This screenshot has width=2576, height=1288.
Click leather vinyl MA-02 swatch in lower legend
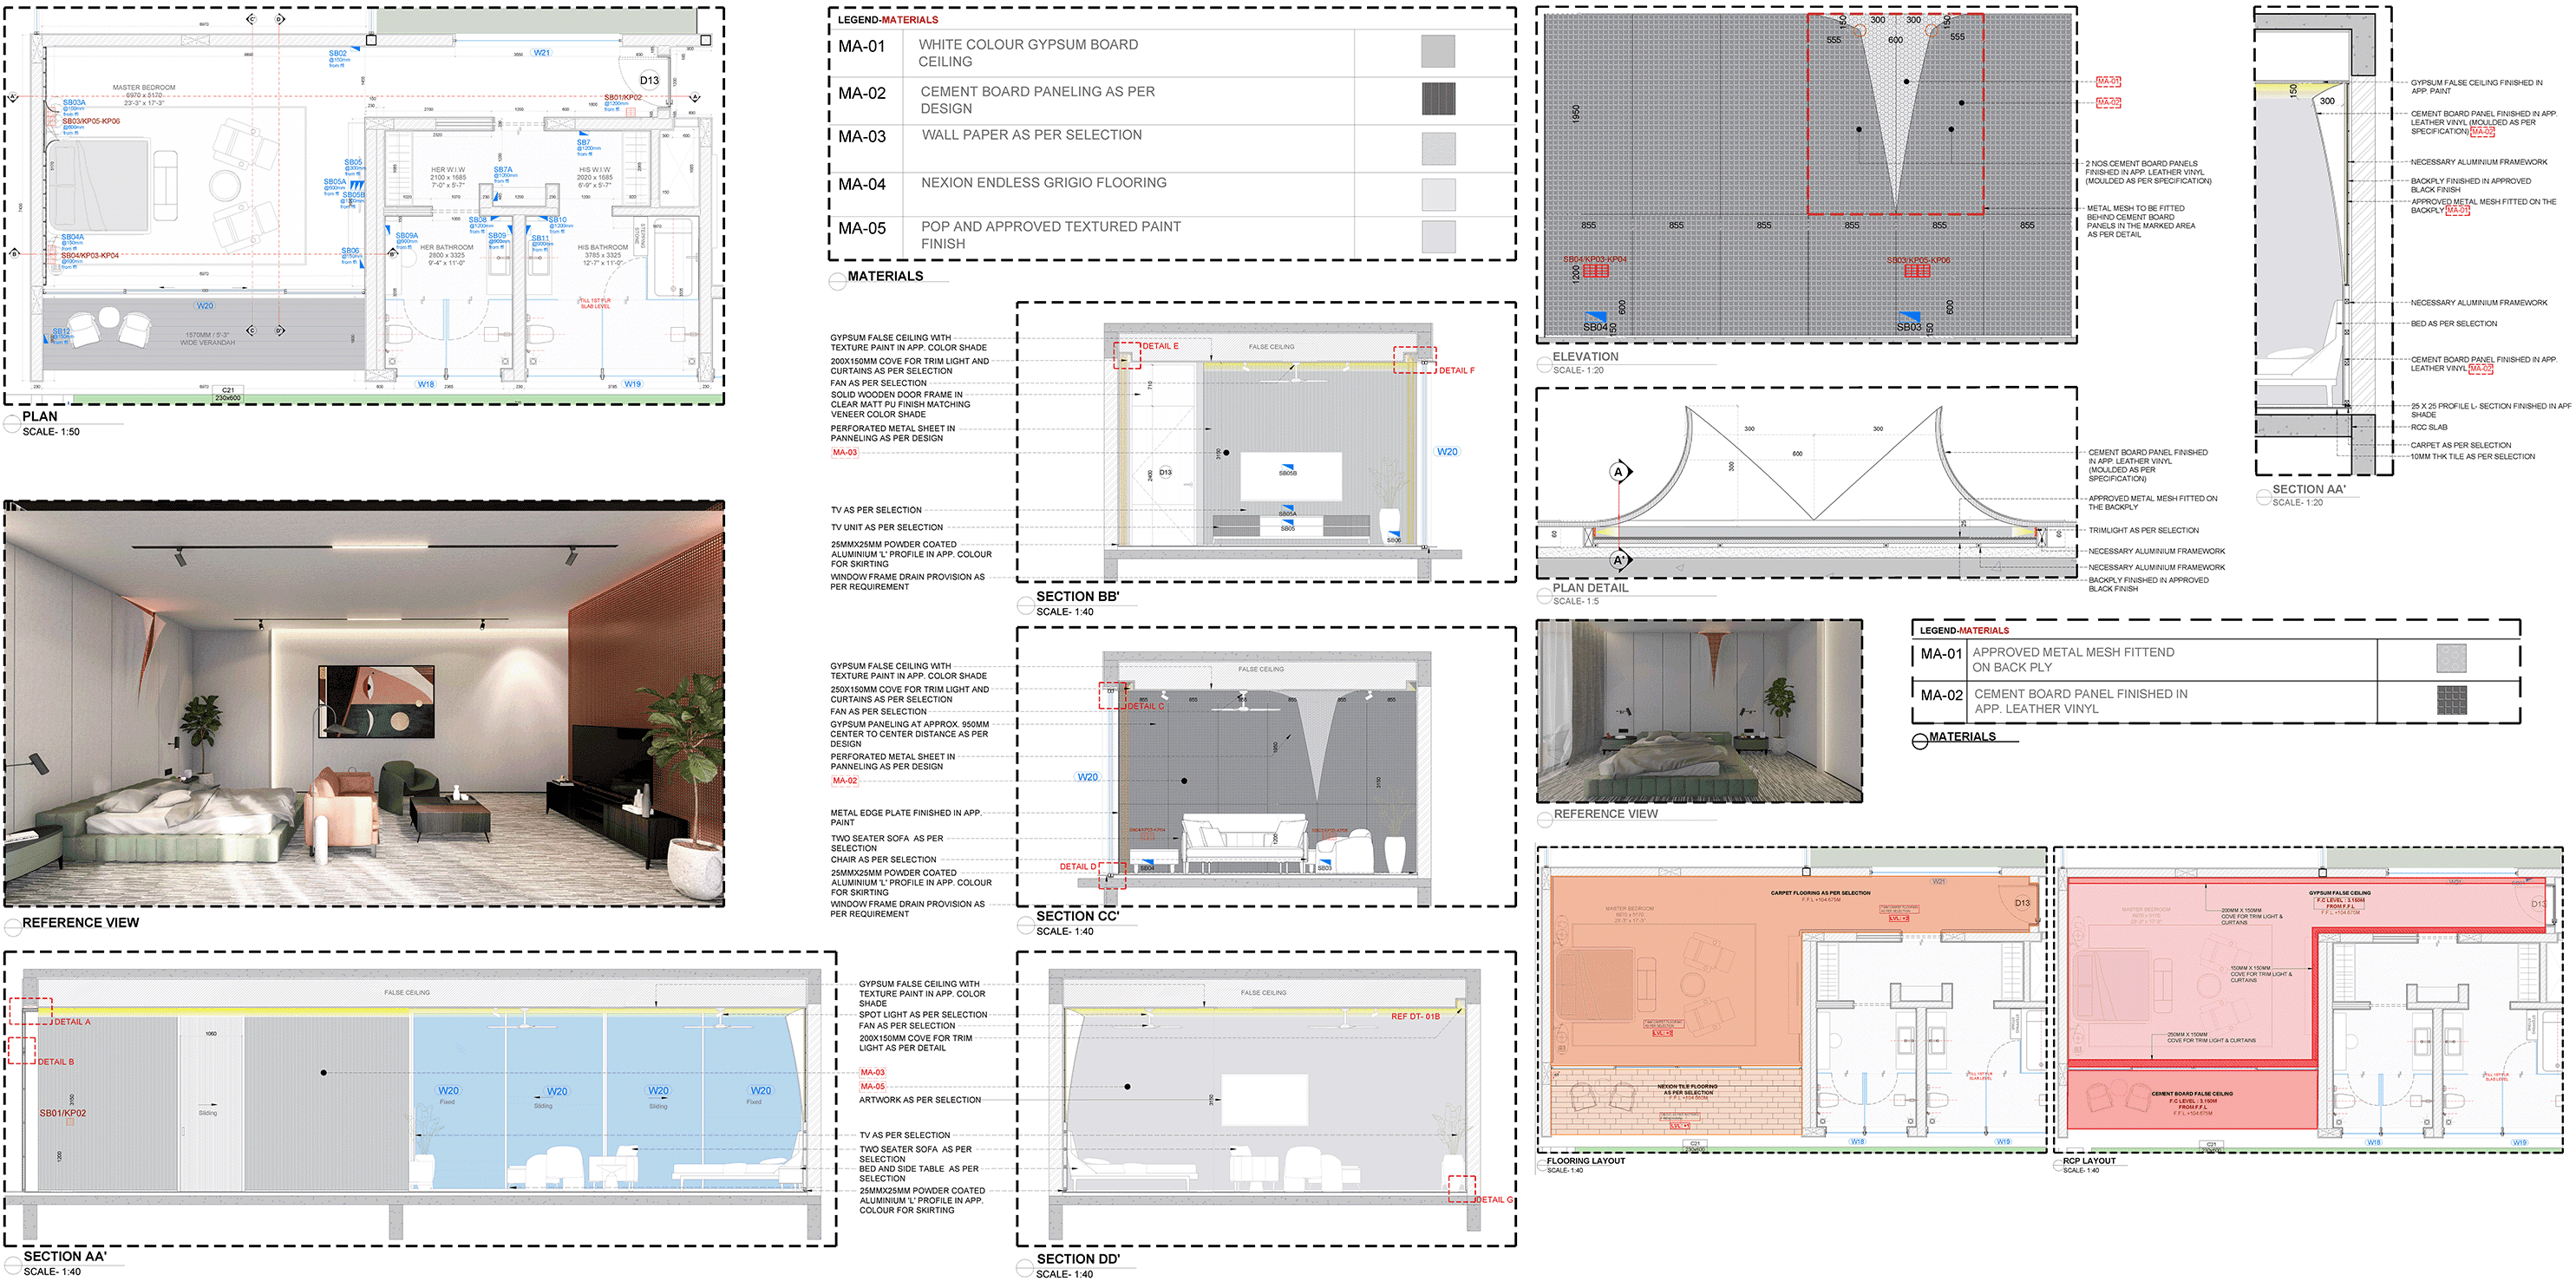point(2451,700)
